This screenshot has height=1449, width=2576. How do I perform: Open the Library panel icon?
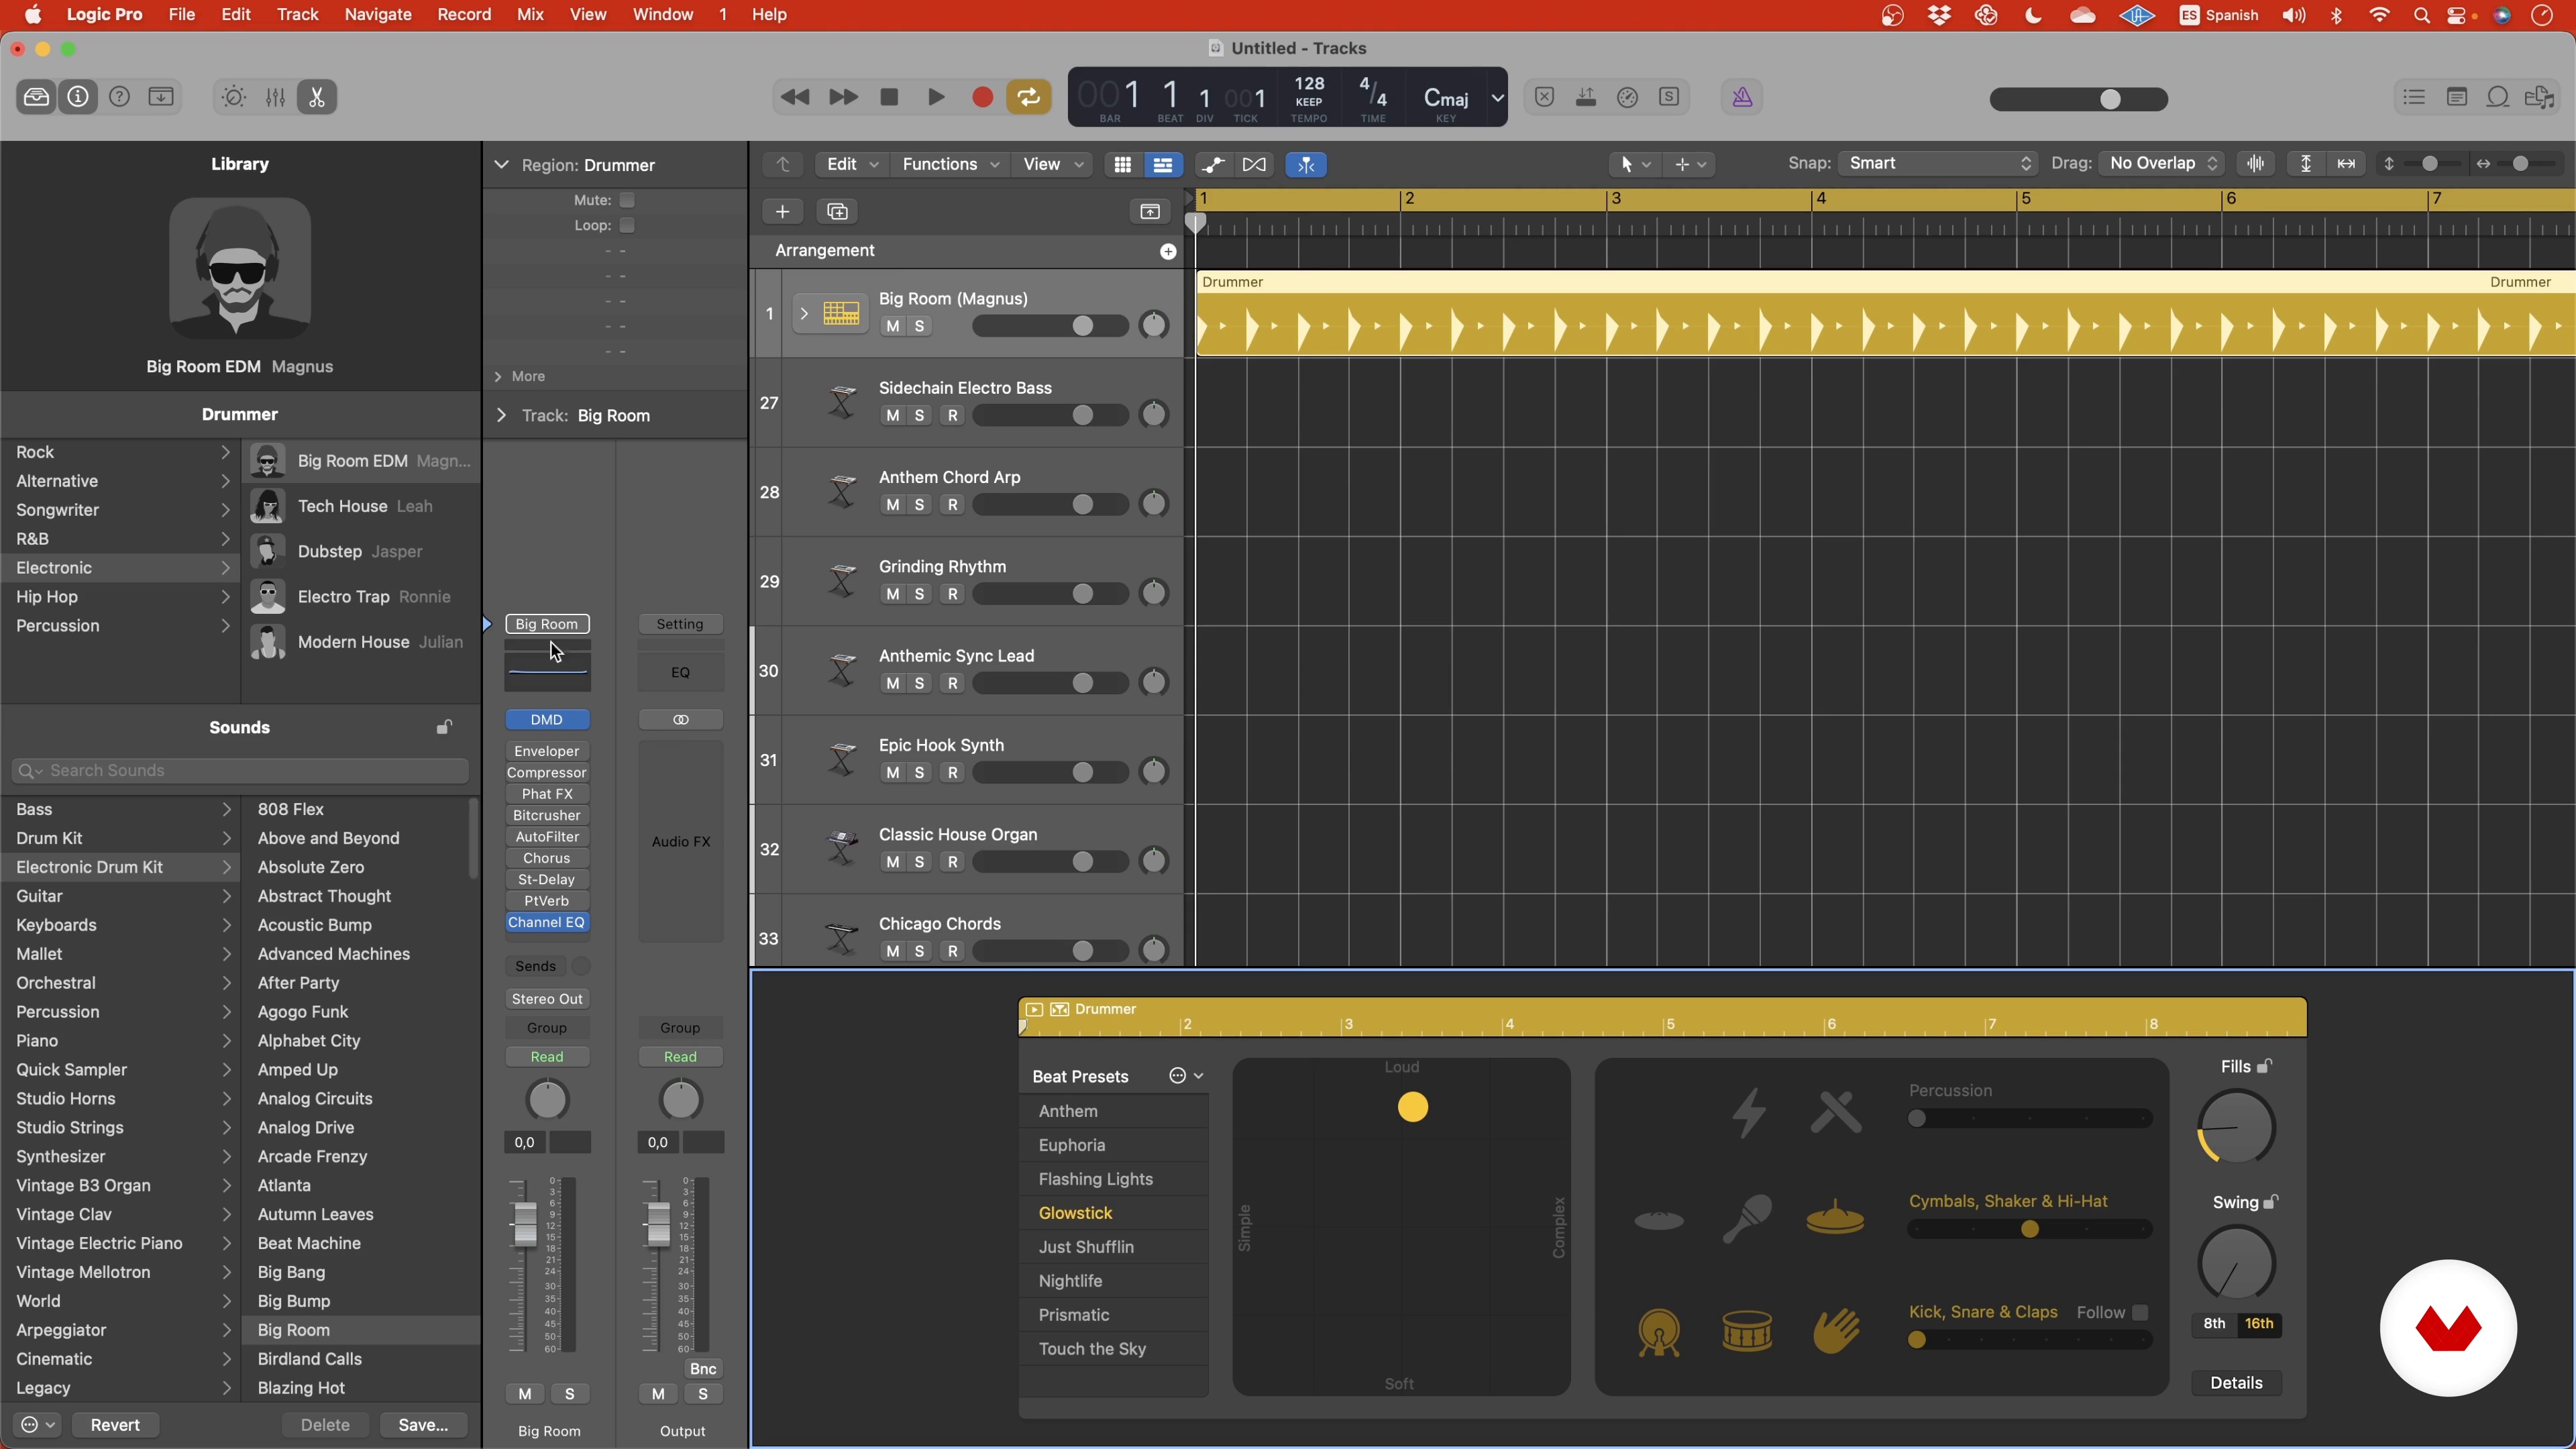(36, 97)
